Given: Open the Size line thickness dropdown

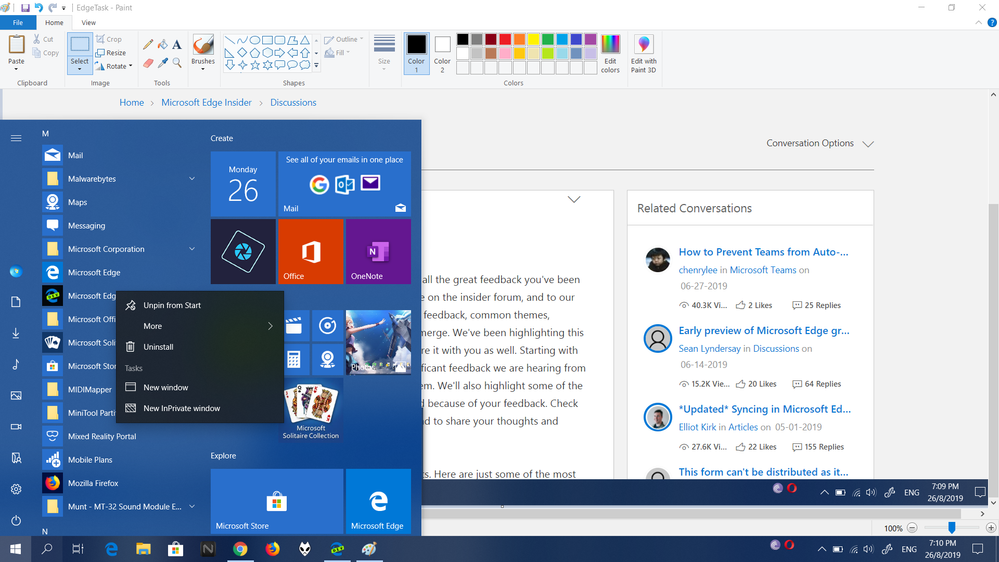Looking at the screenshot, I should (384, 51).
